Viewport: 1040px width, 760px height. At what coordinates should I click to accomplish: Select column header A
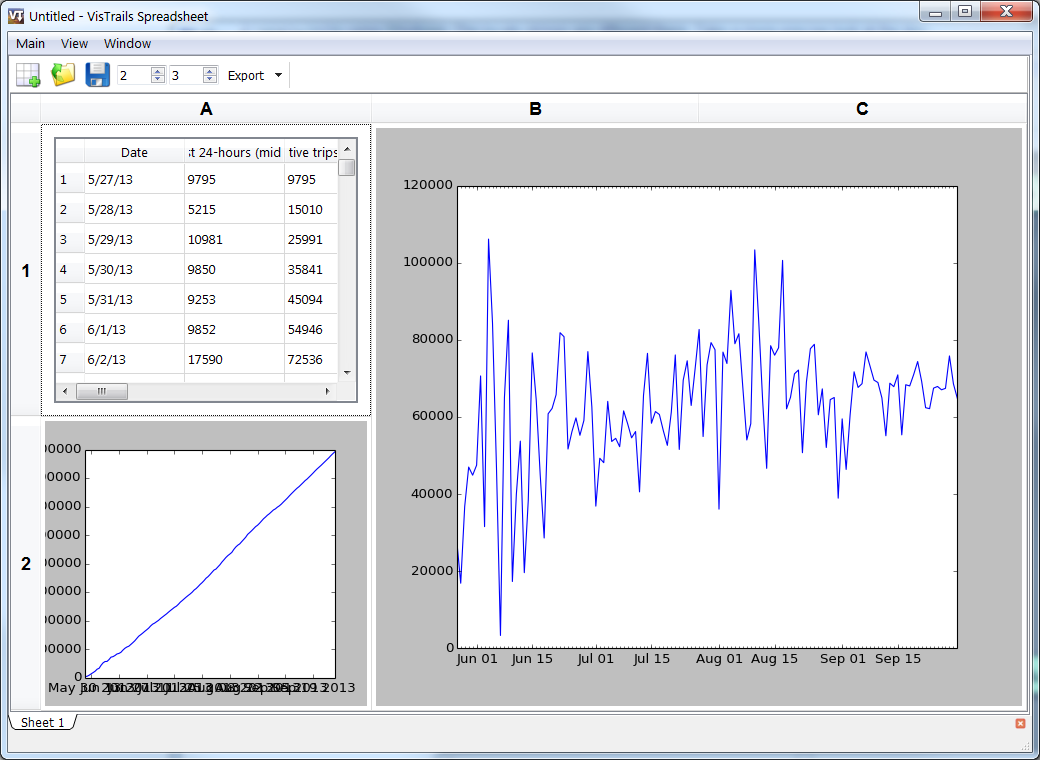point(206,109)
